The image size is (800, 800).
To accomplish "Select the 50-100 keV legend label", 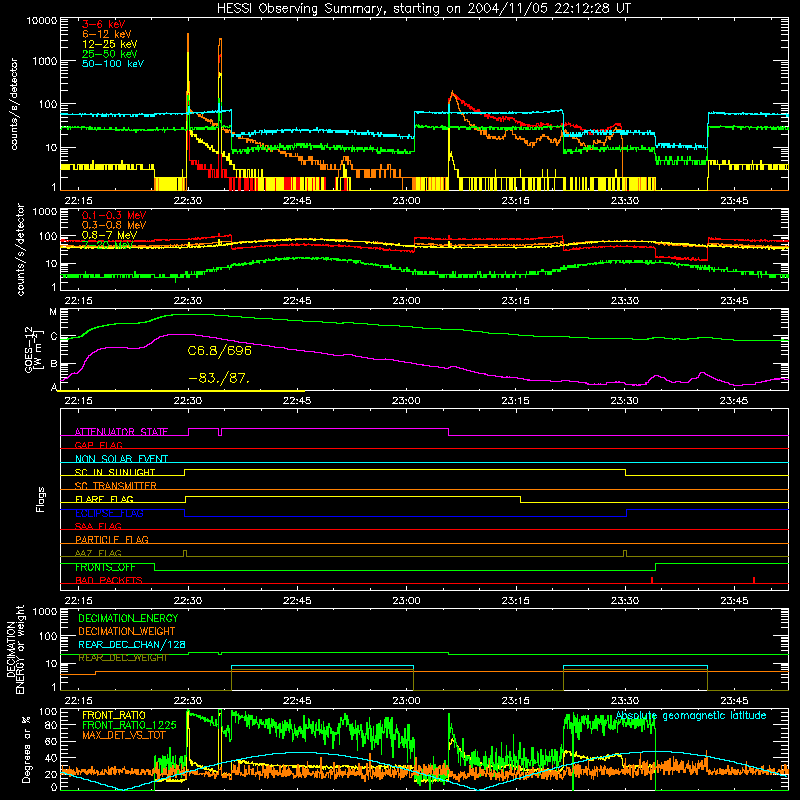I will pos(113,64).
